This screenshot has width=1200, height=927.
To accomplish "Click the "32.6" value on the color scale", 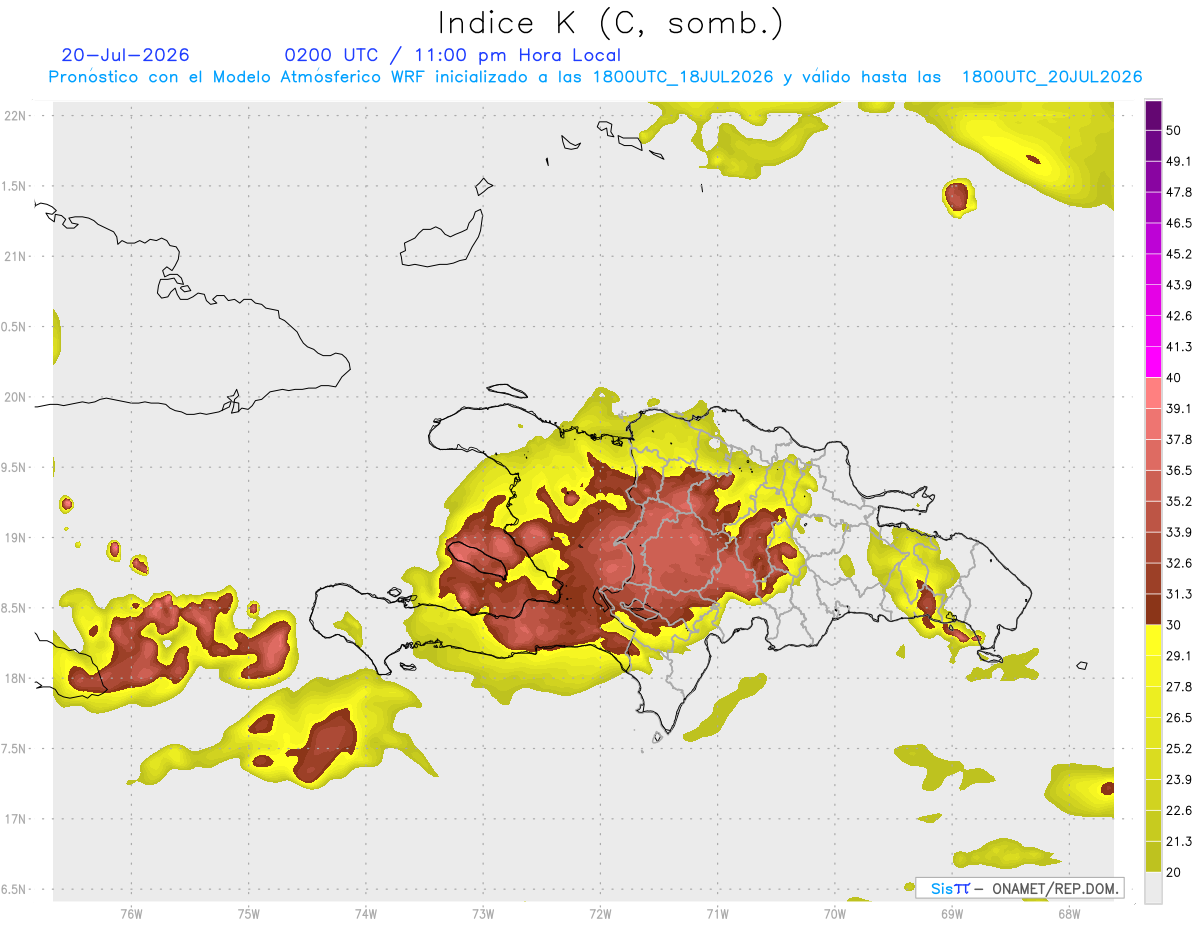I will [1179, 564].
